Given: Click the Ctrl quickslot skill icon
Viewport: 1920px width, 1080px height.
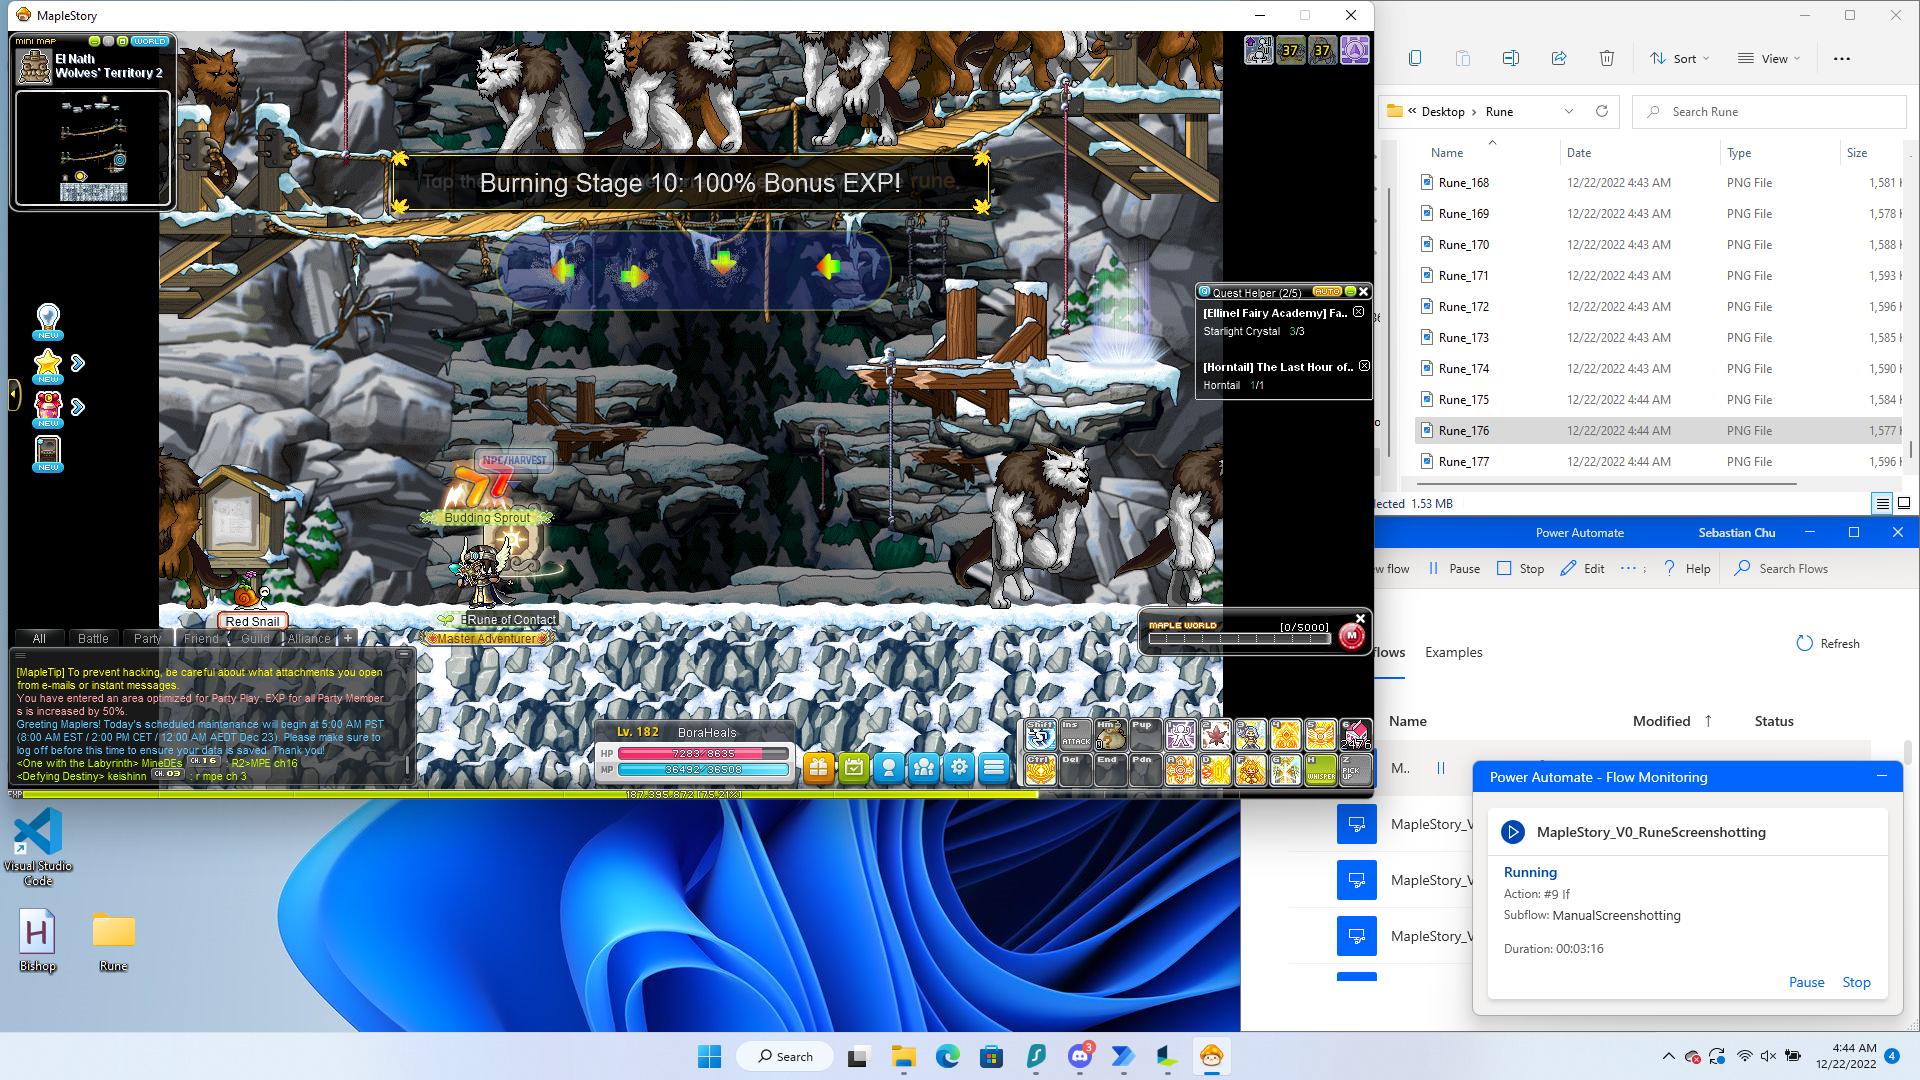Looking at the screenshot, I should click(1040, 769).
